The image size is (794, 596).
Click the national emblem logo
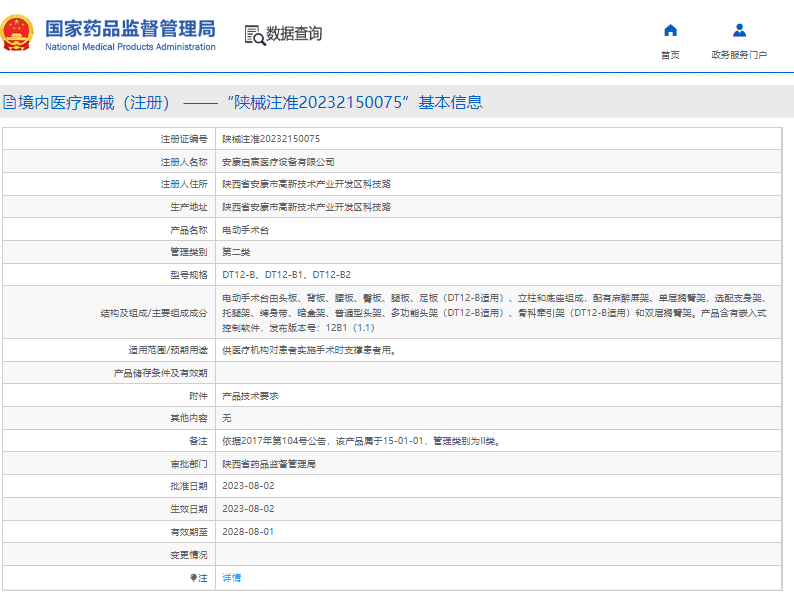(17, 33)
